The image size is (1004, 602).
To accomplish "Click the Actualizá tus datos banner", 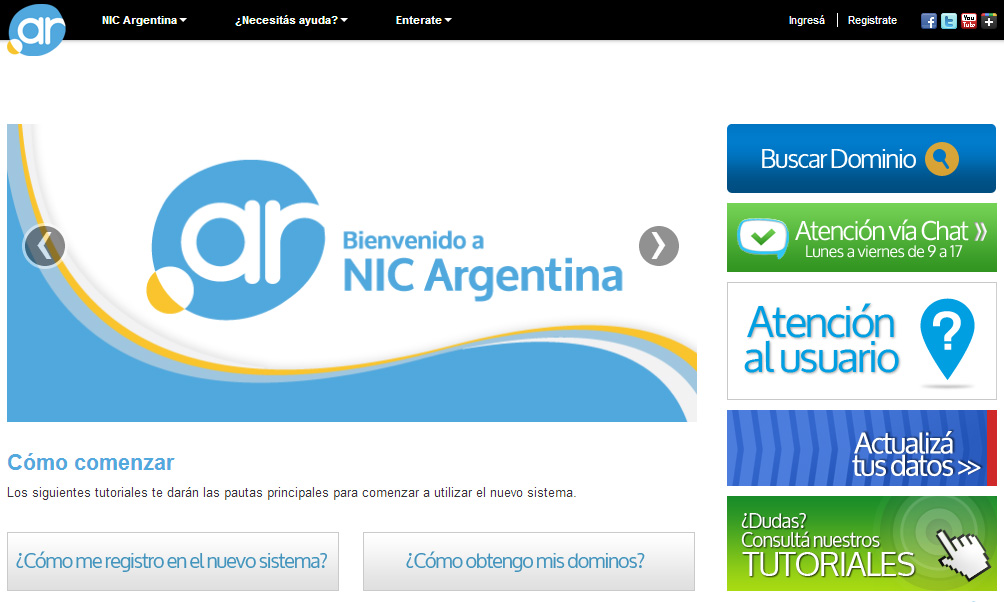I will pos(862,448).
